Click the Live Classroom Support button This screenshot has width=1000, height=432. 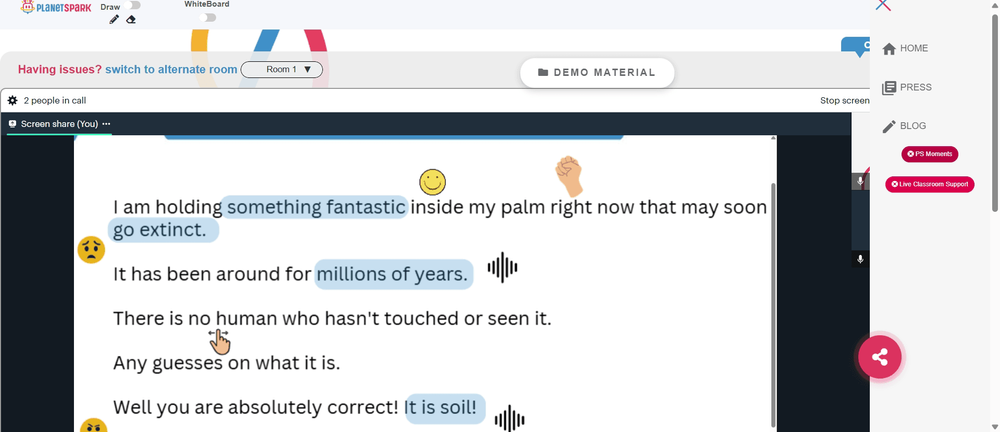930,184
